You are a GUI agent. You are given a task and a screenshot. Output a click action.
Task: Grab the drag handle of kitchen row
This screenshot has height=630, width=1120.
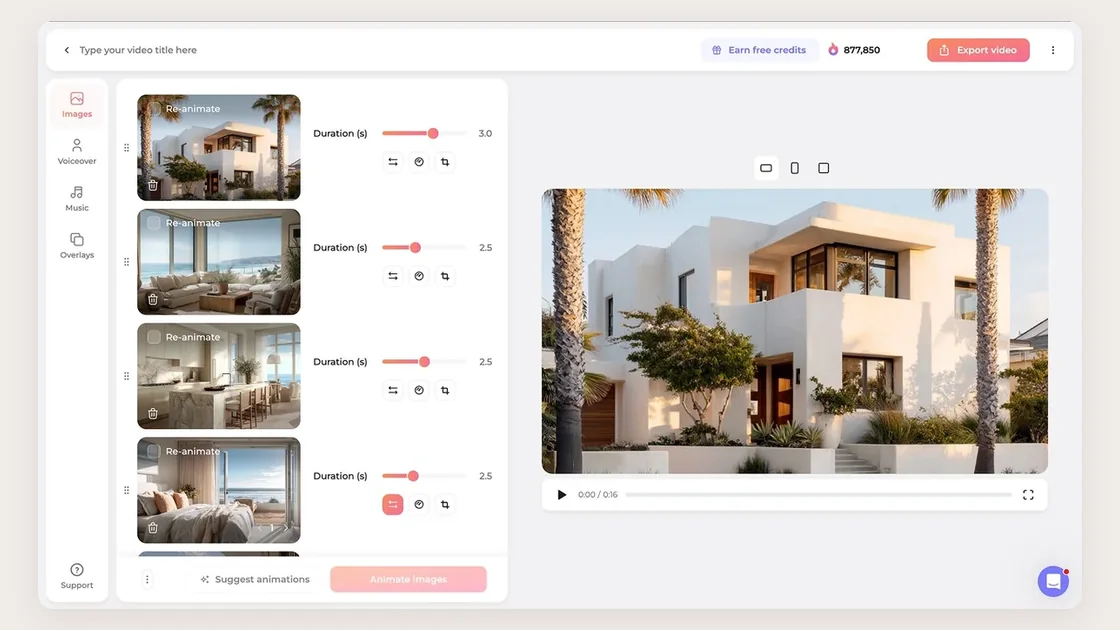point(126,376)
